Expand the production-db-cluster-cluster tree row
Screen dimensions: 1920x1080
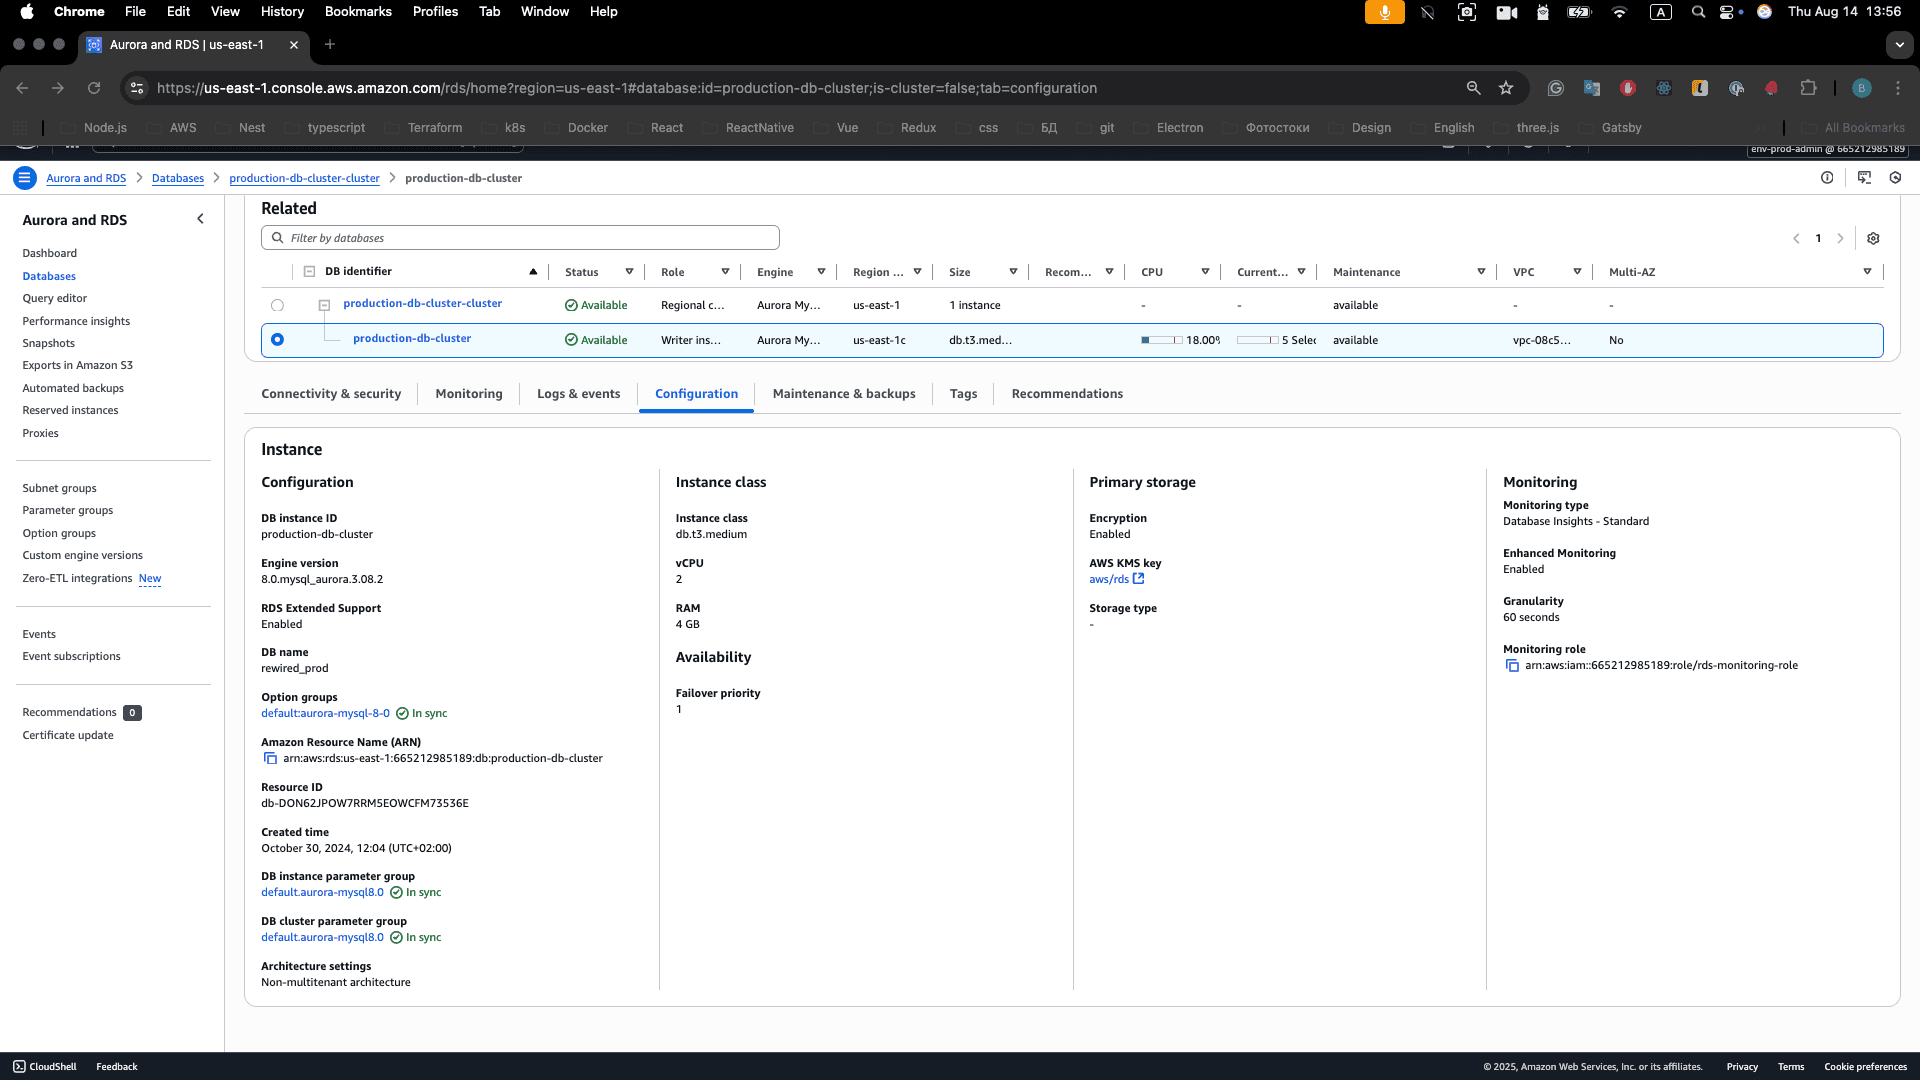pyautogui.click(x=323, y=305)
